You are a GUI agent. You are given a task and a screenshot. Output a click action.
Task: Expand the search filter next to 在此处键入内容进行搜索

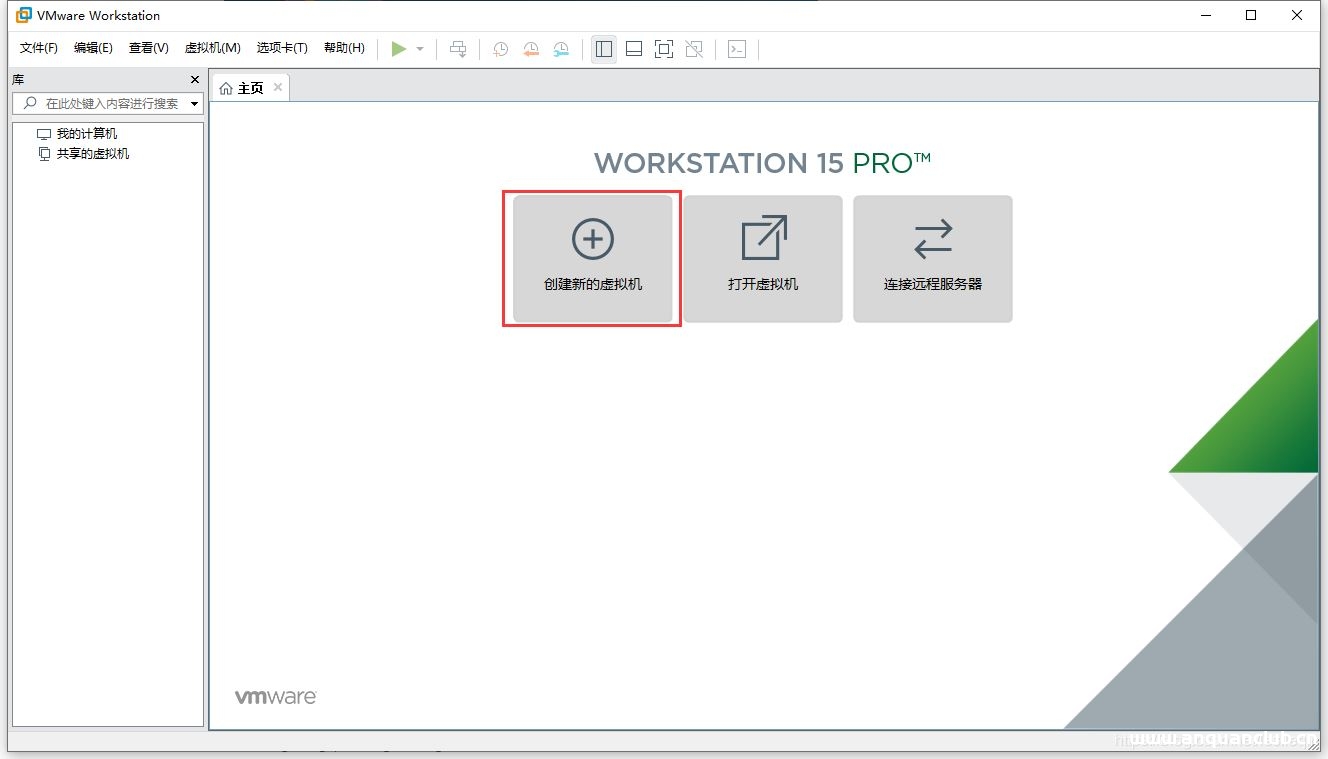coord(196,103)
